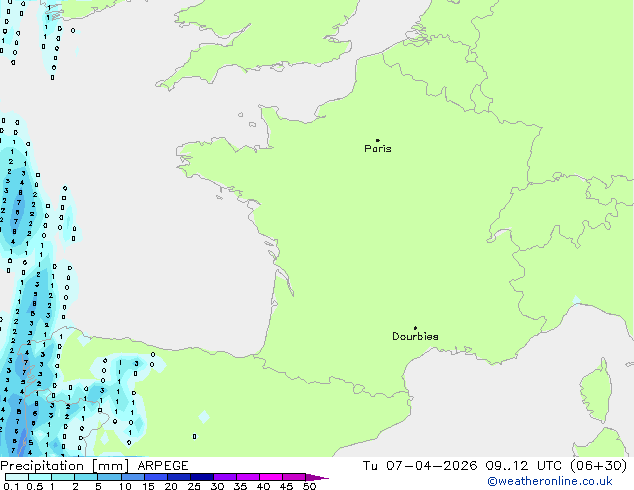
Task: Select the 40–45 mm magenta legend swatch
Action: 271,477
